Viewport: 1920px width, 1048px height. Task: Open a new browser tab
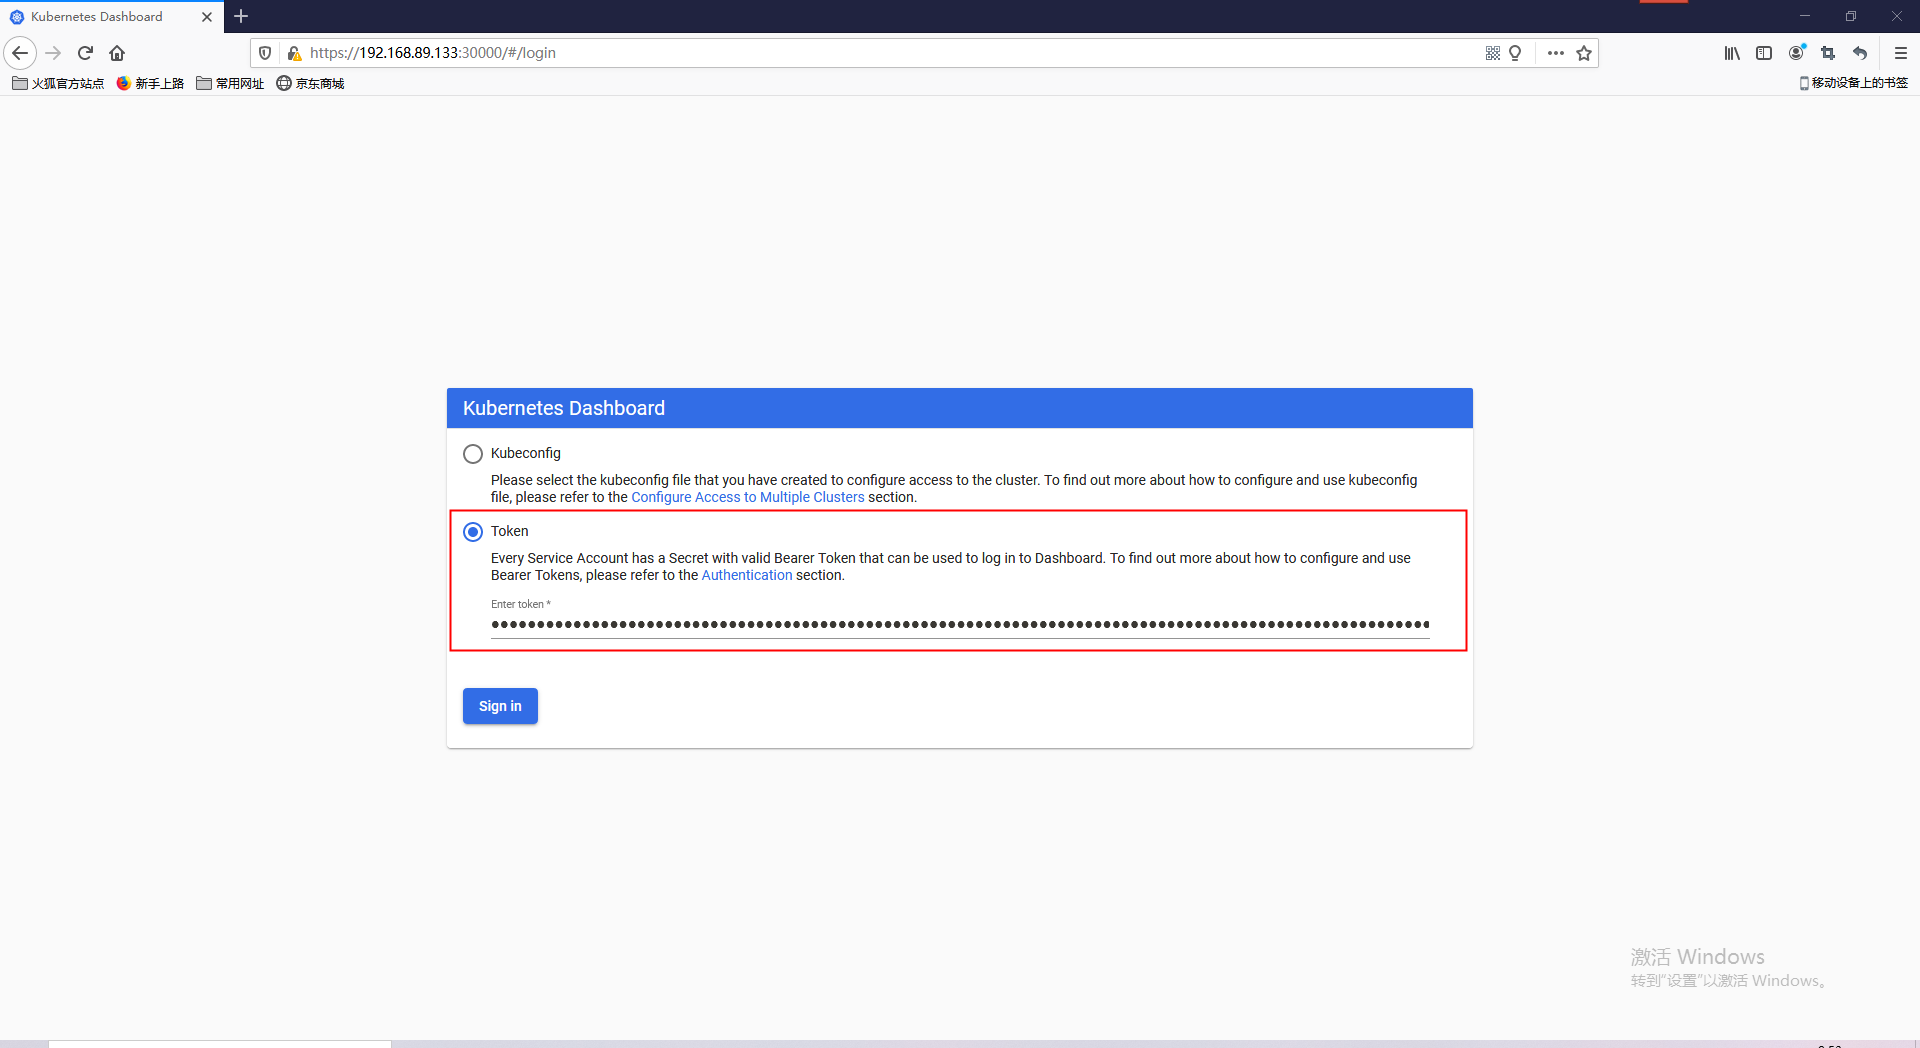coord(241,16)
